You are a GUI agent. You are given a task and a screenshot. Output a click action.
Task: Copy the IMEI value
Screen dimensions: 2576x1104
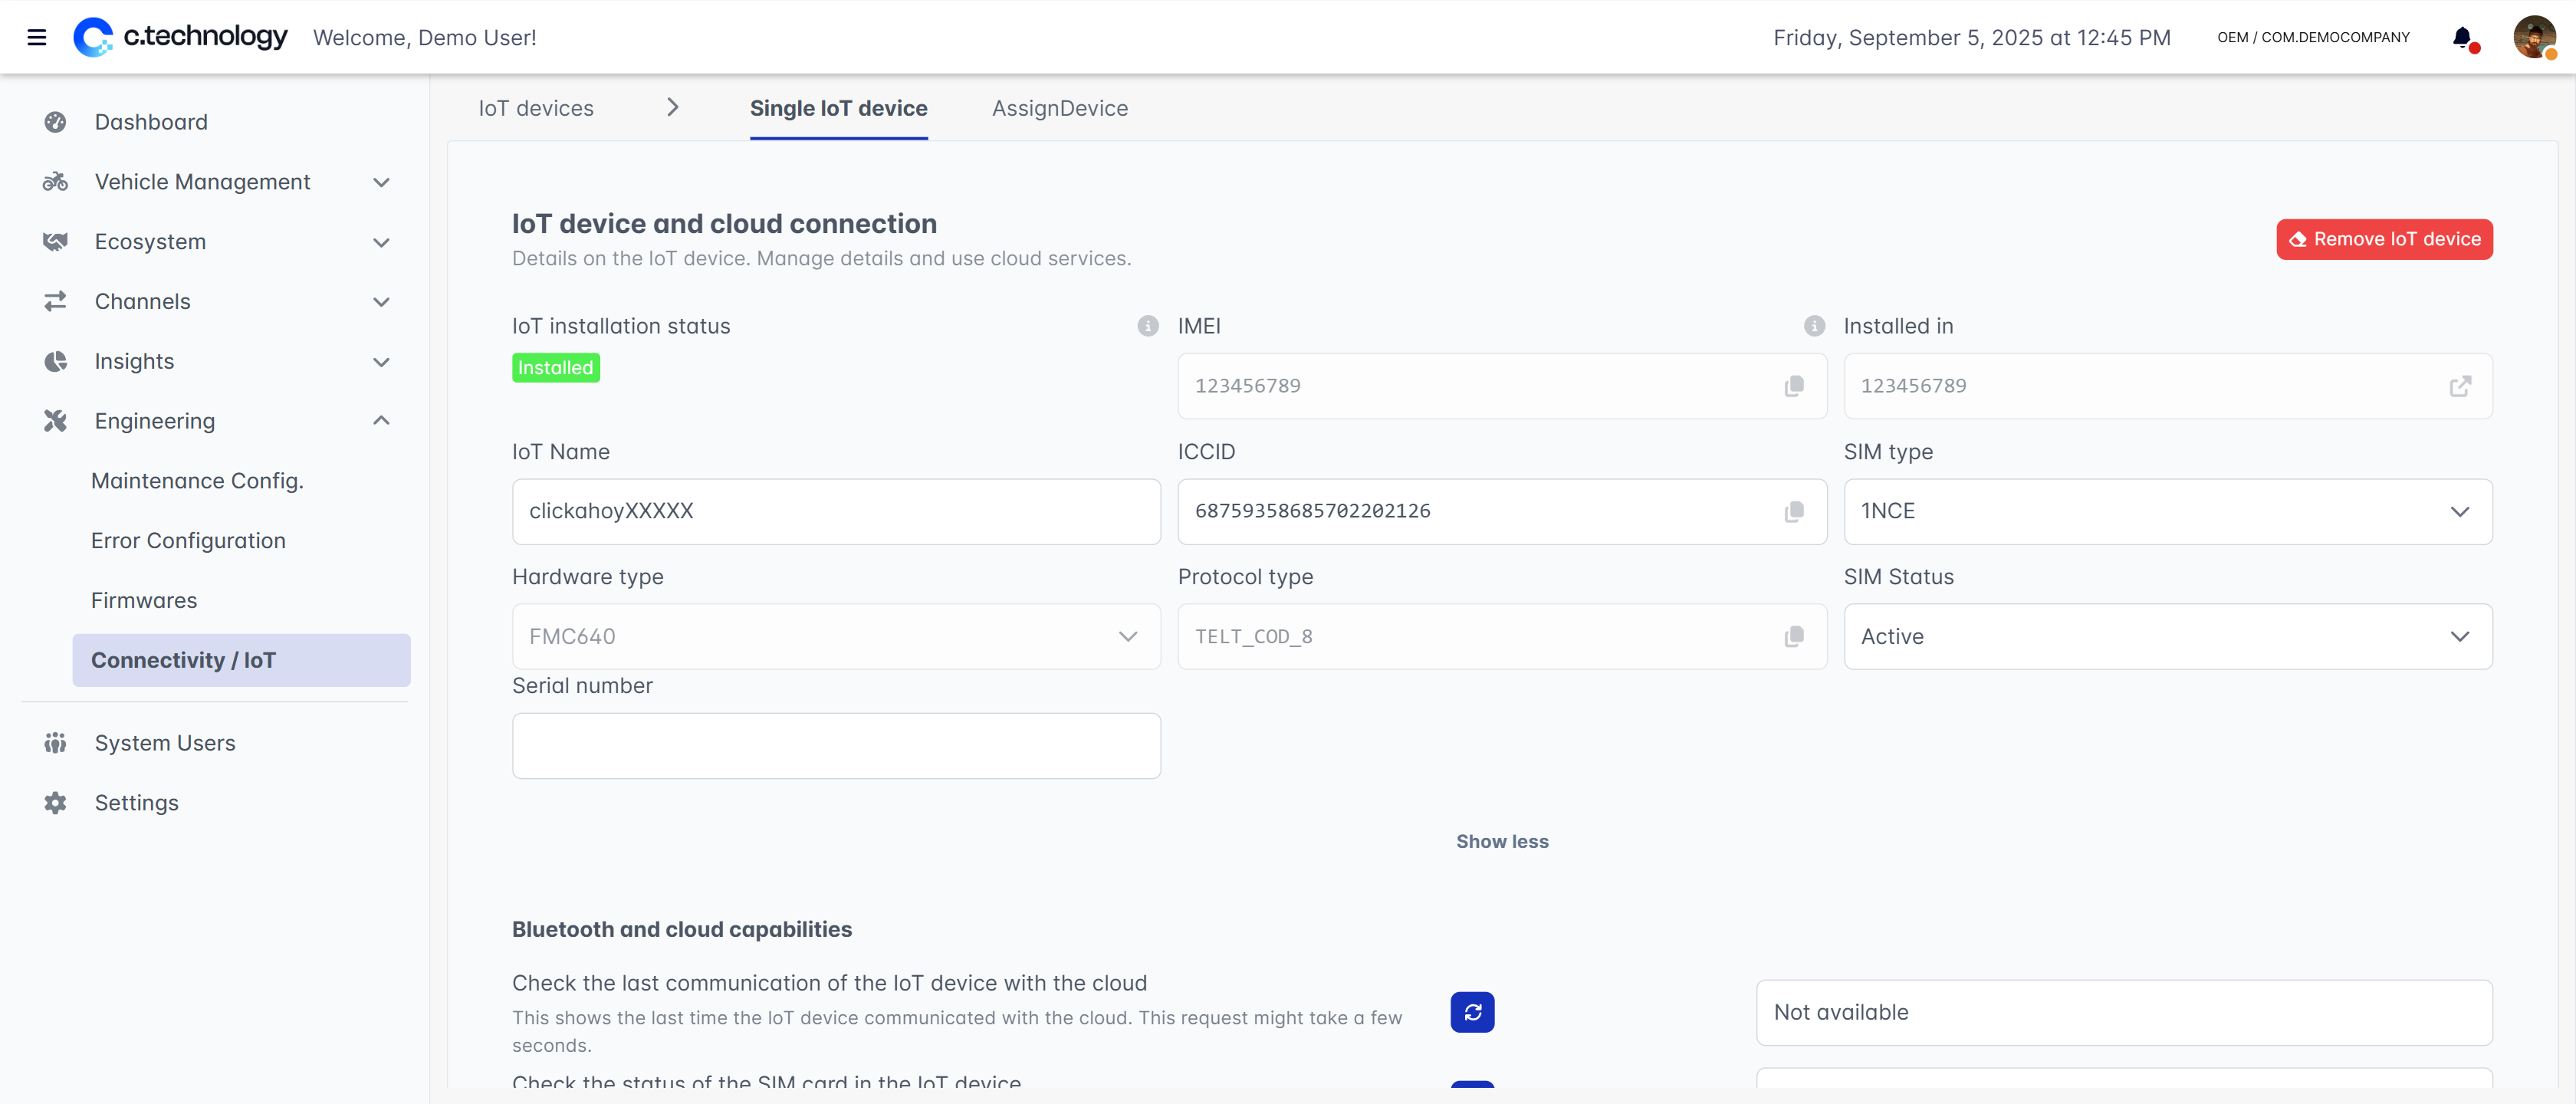point(1794,386)
